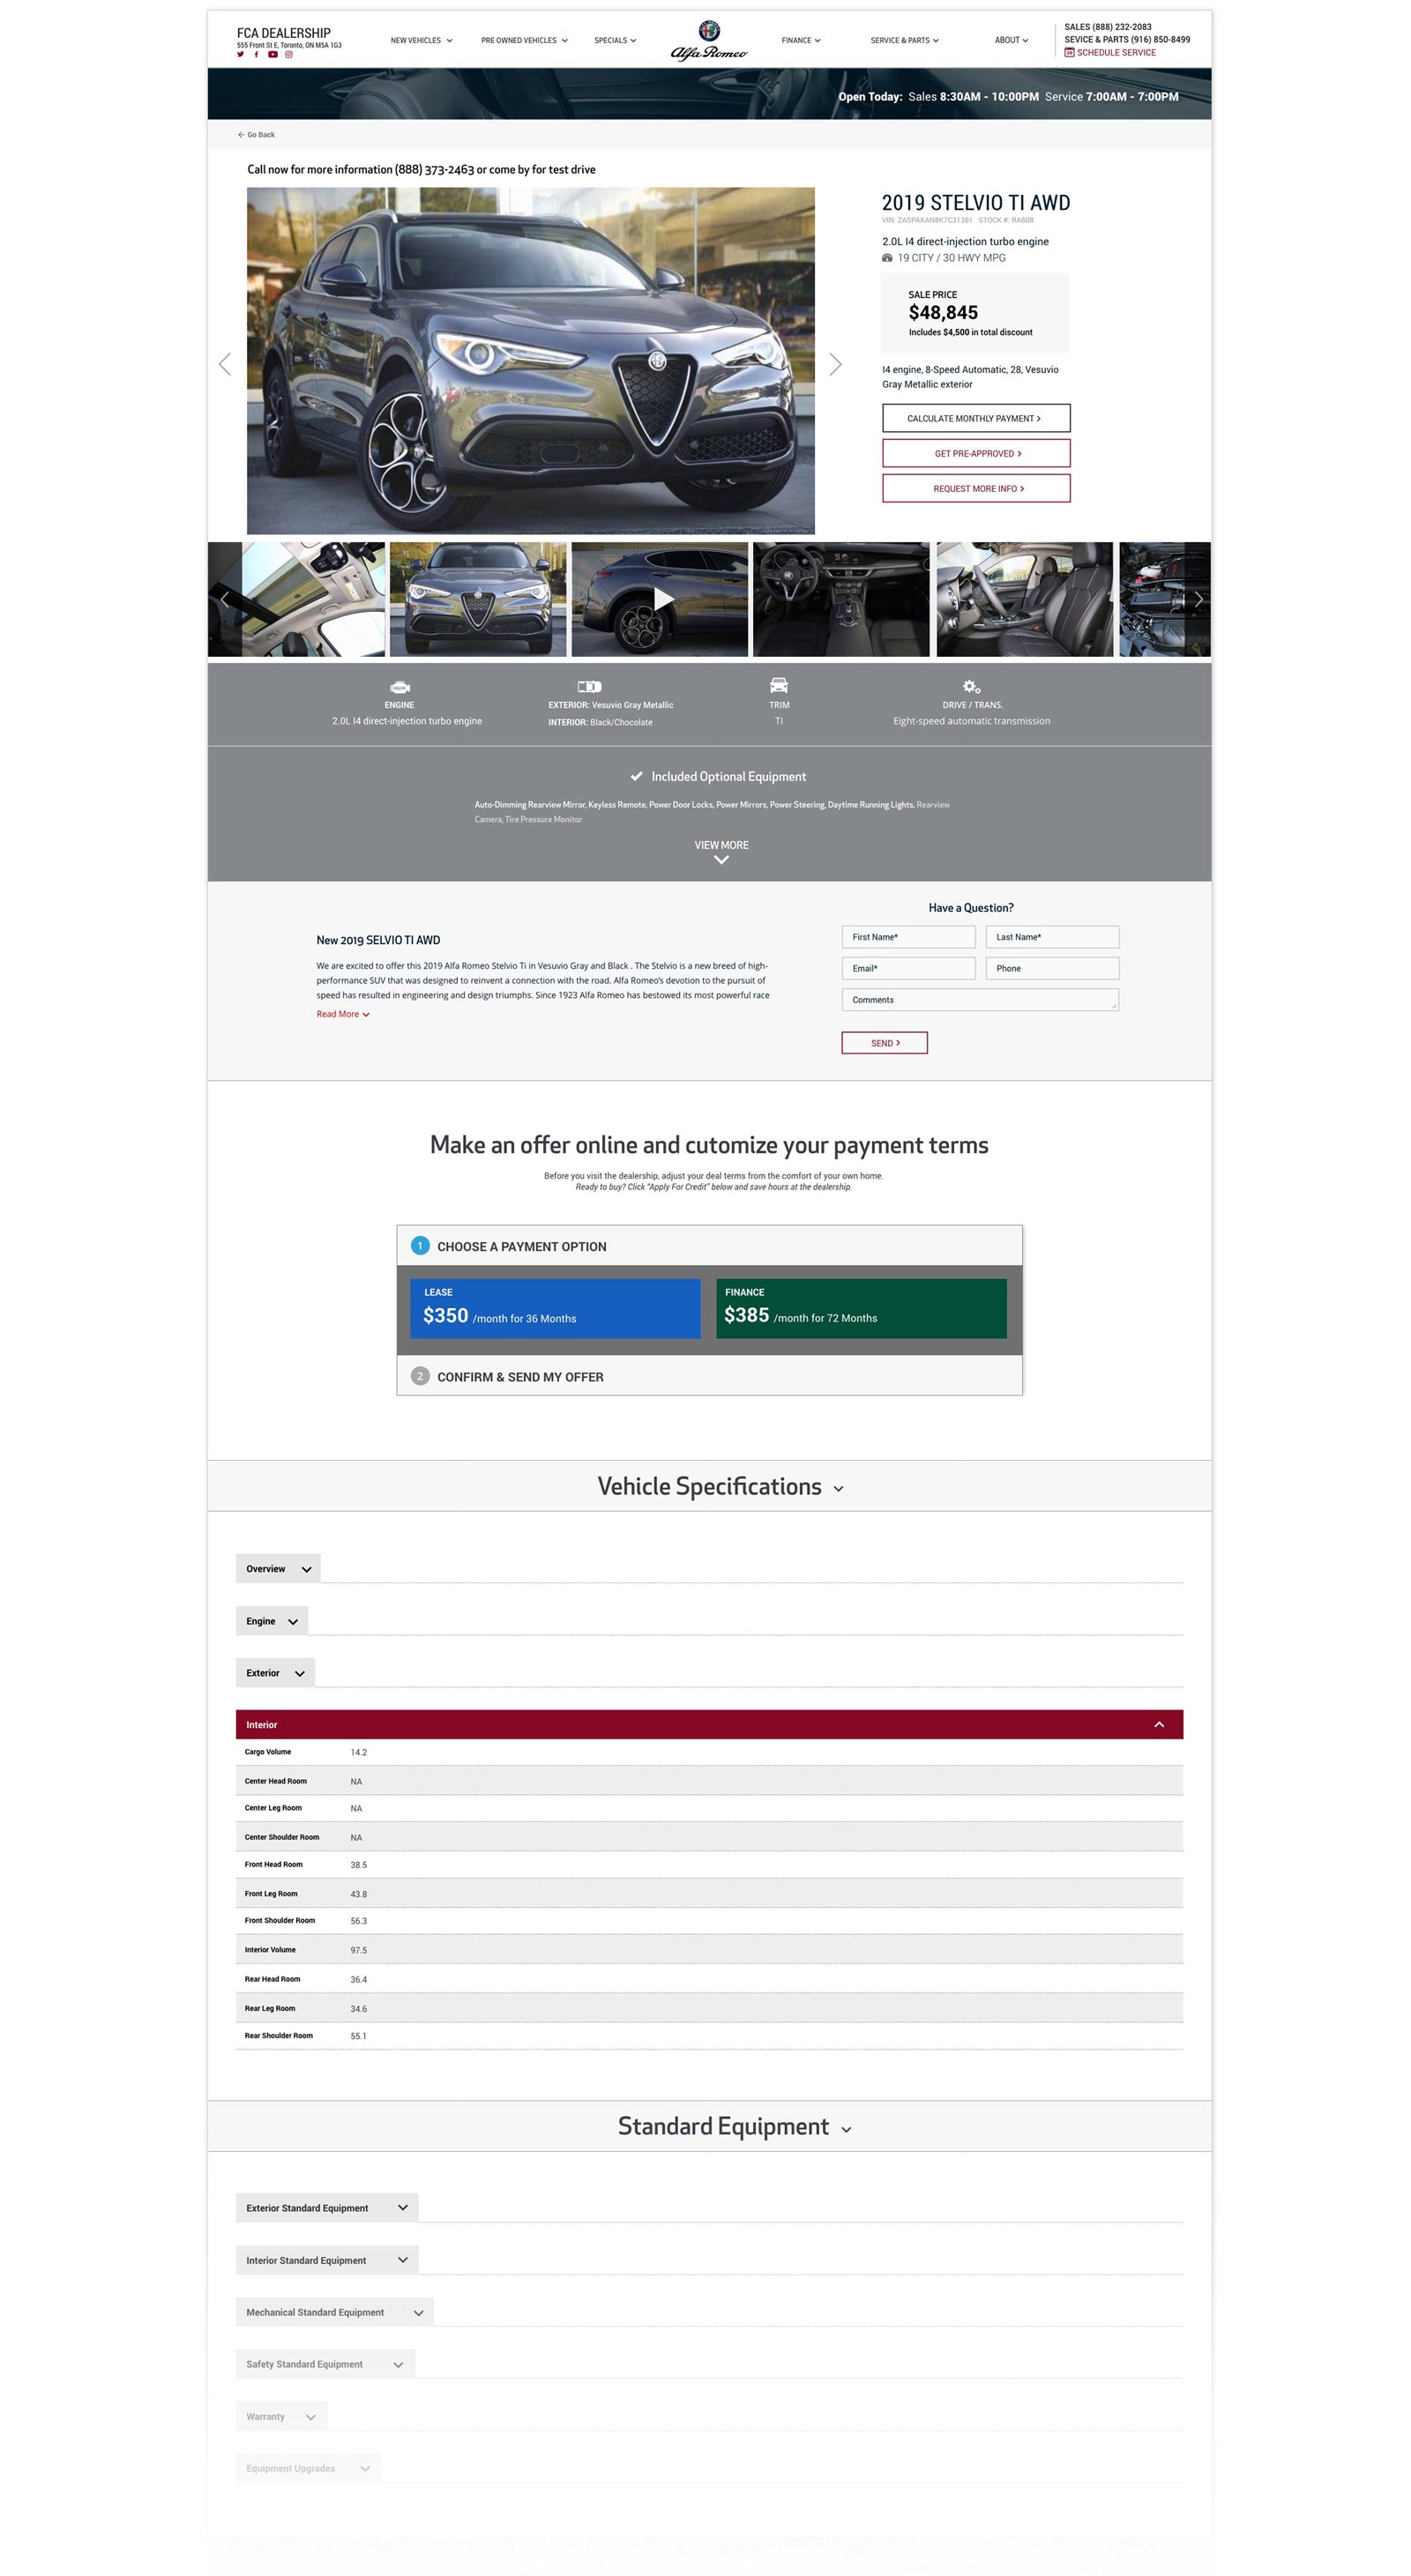The image size is (1411, 2576).
Task: Click the Included Optional Equipment checkmark
Action: (636, 776)
